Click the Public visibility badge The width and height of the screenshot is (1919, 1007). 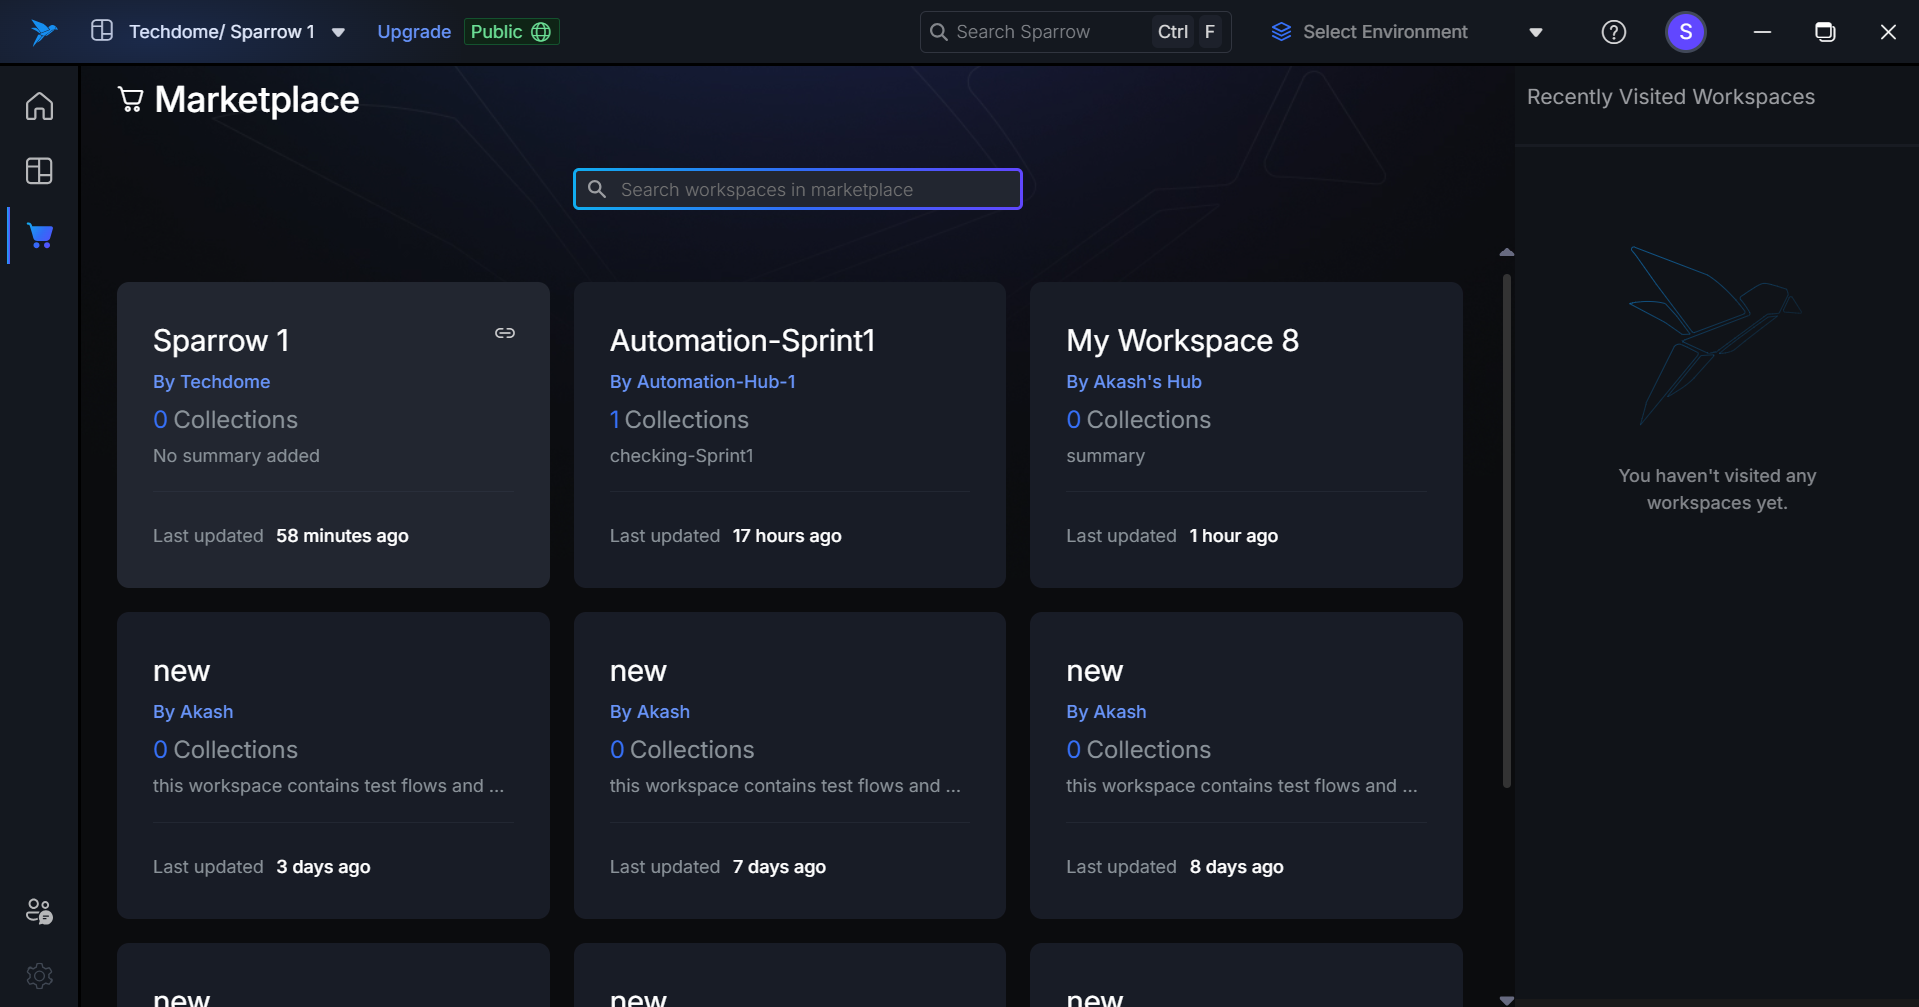511,32
